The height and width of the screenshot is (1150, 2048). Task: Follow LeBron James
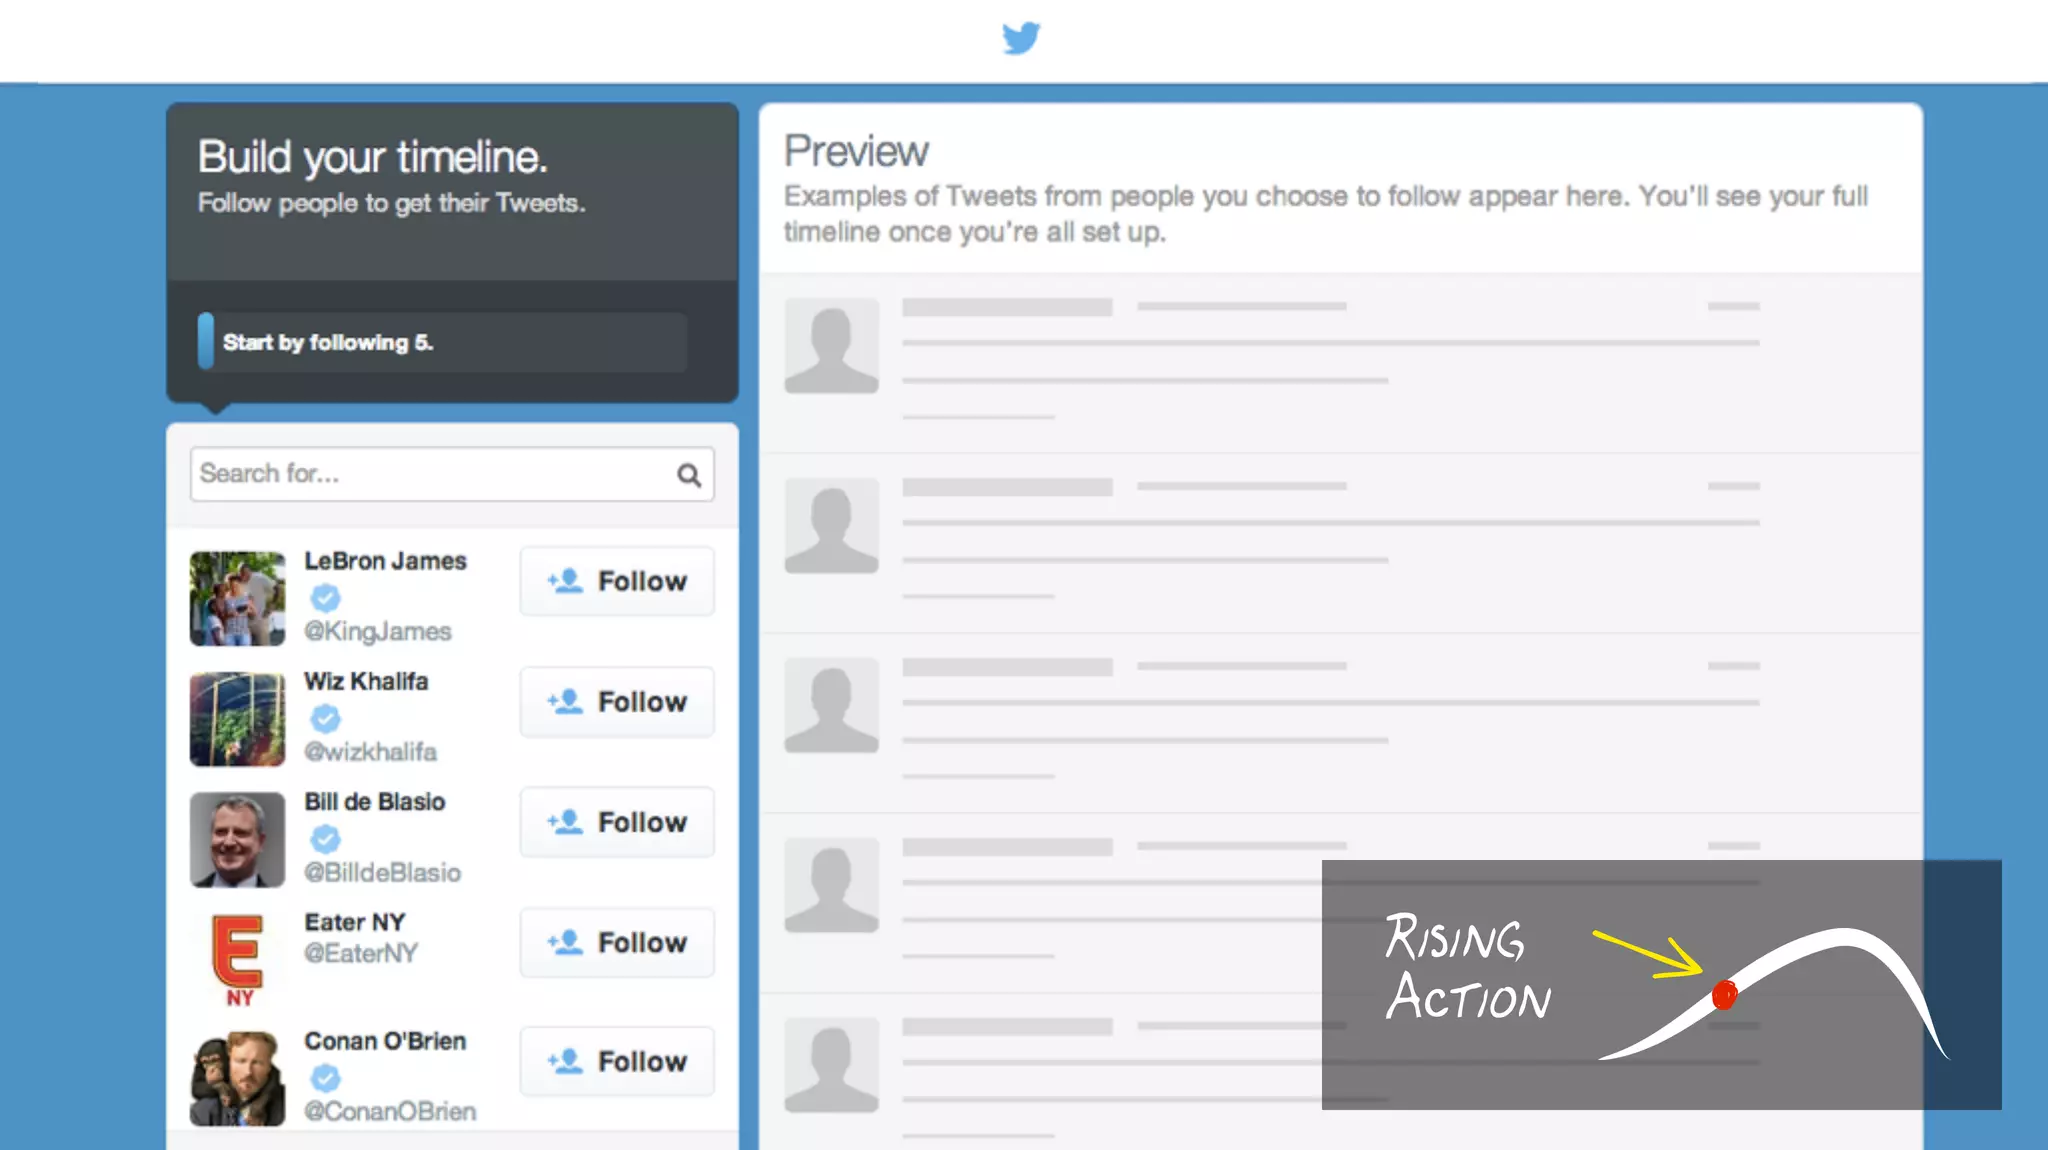pos(617,581)
